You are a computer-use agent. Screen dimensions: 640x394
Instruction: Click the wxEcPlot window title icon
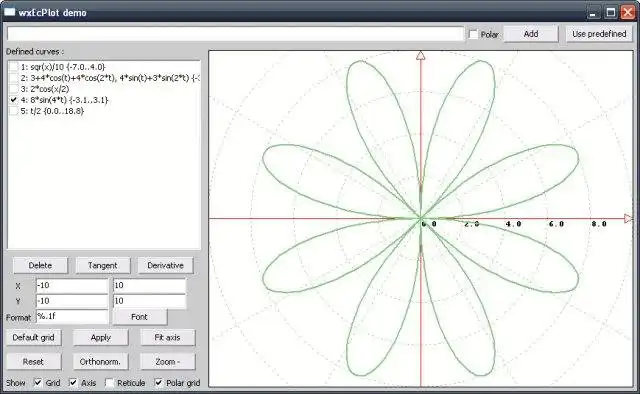(x=9, y=12)
